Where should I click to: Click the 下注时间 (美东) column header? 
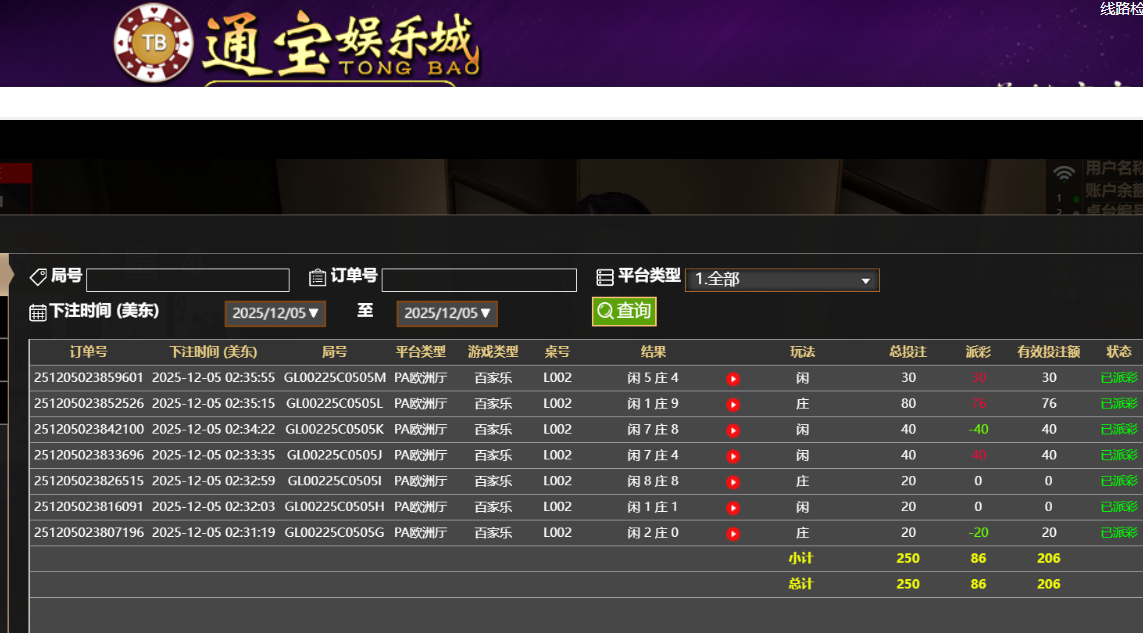213,352
